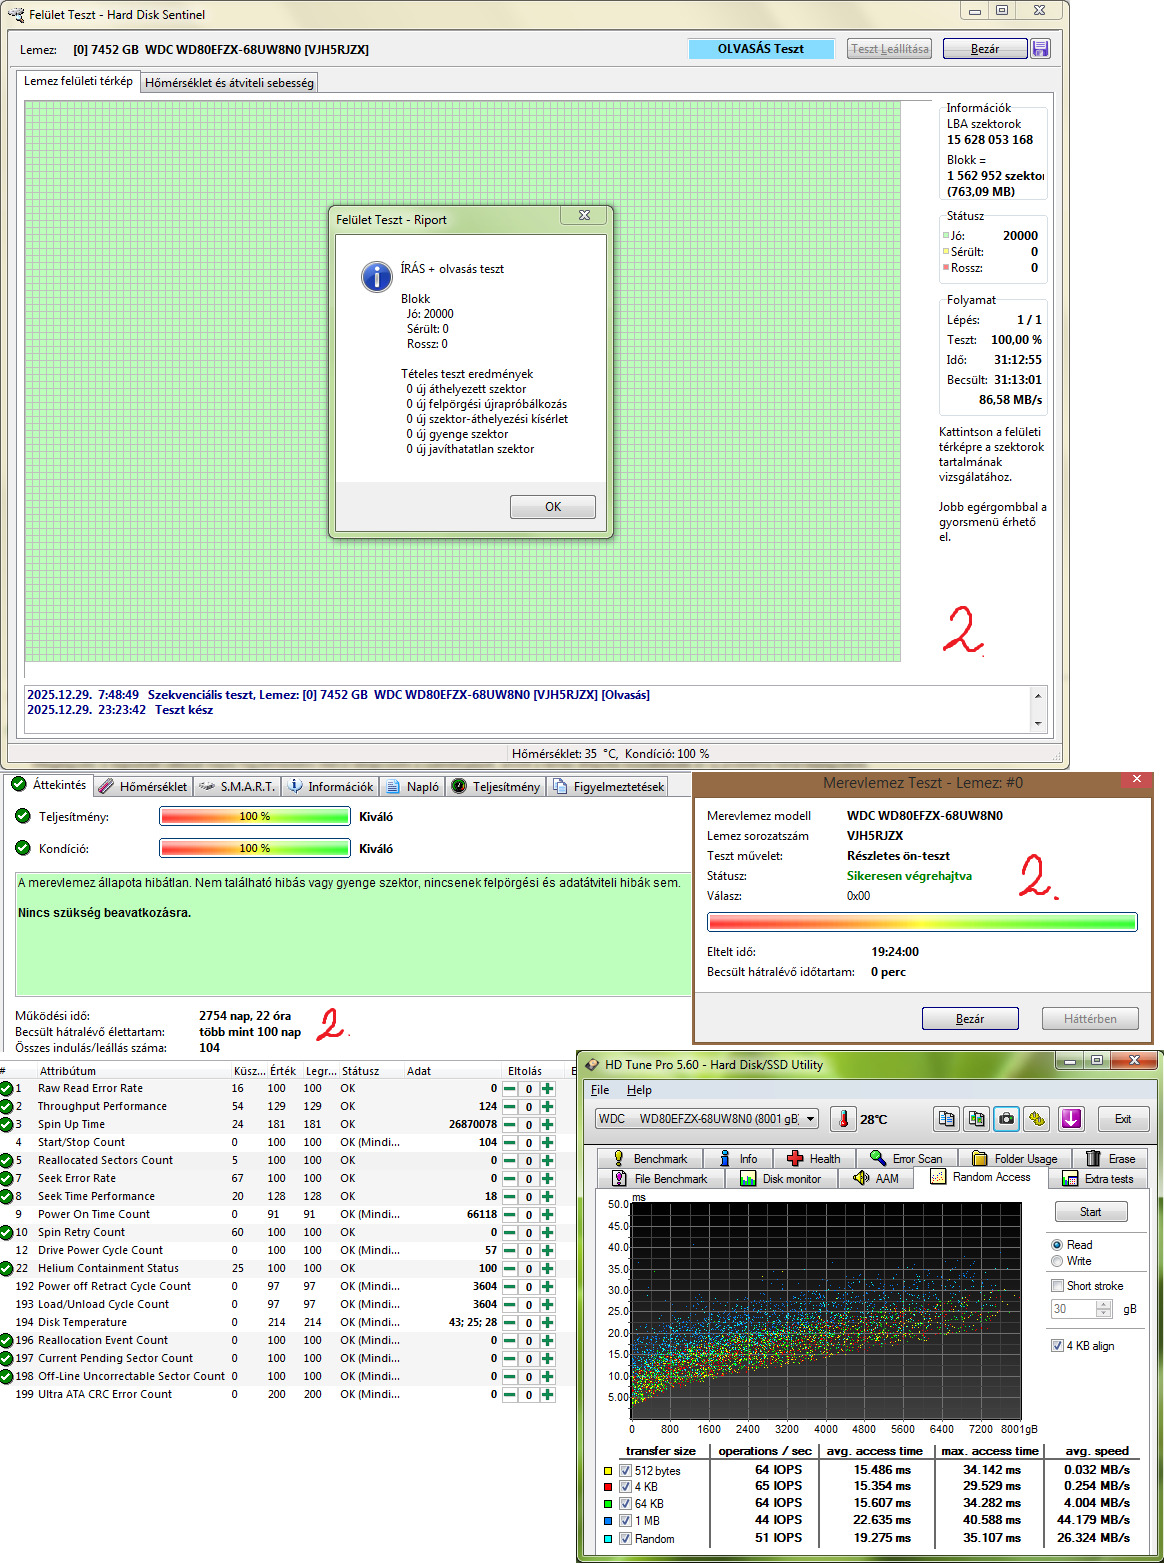The height and width of the screenshot is (1564, 1164).
Task: Open the File menu in HD Tune
Action: (x=600, y=1090)
